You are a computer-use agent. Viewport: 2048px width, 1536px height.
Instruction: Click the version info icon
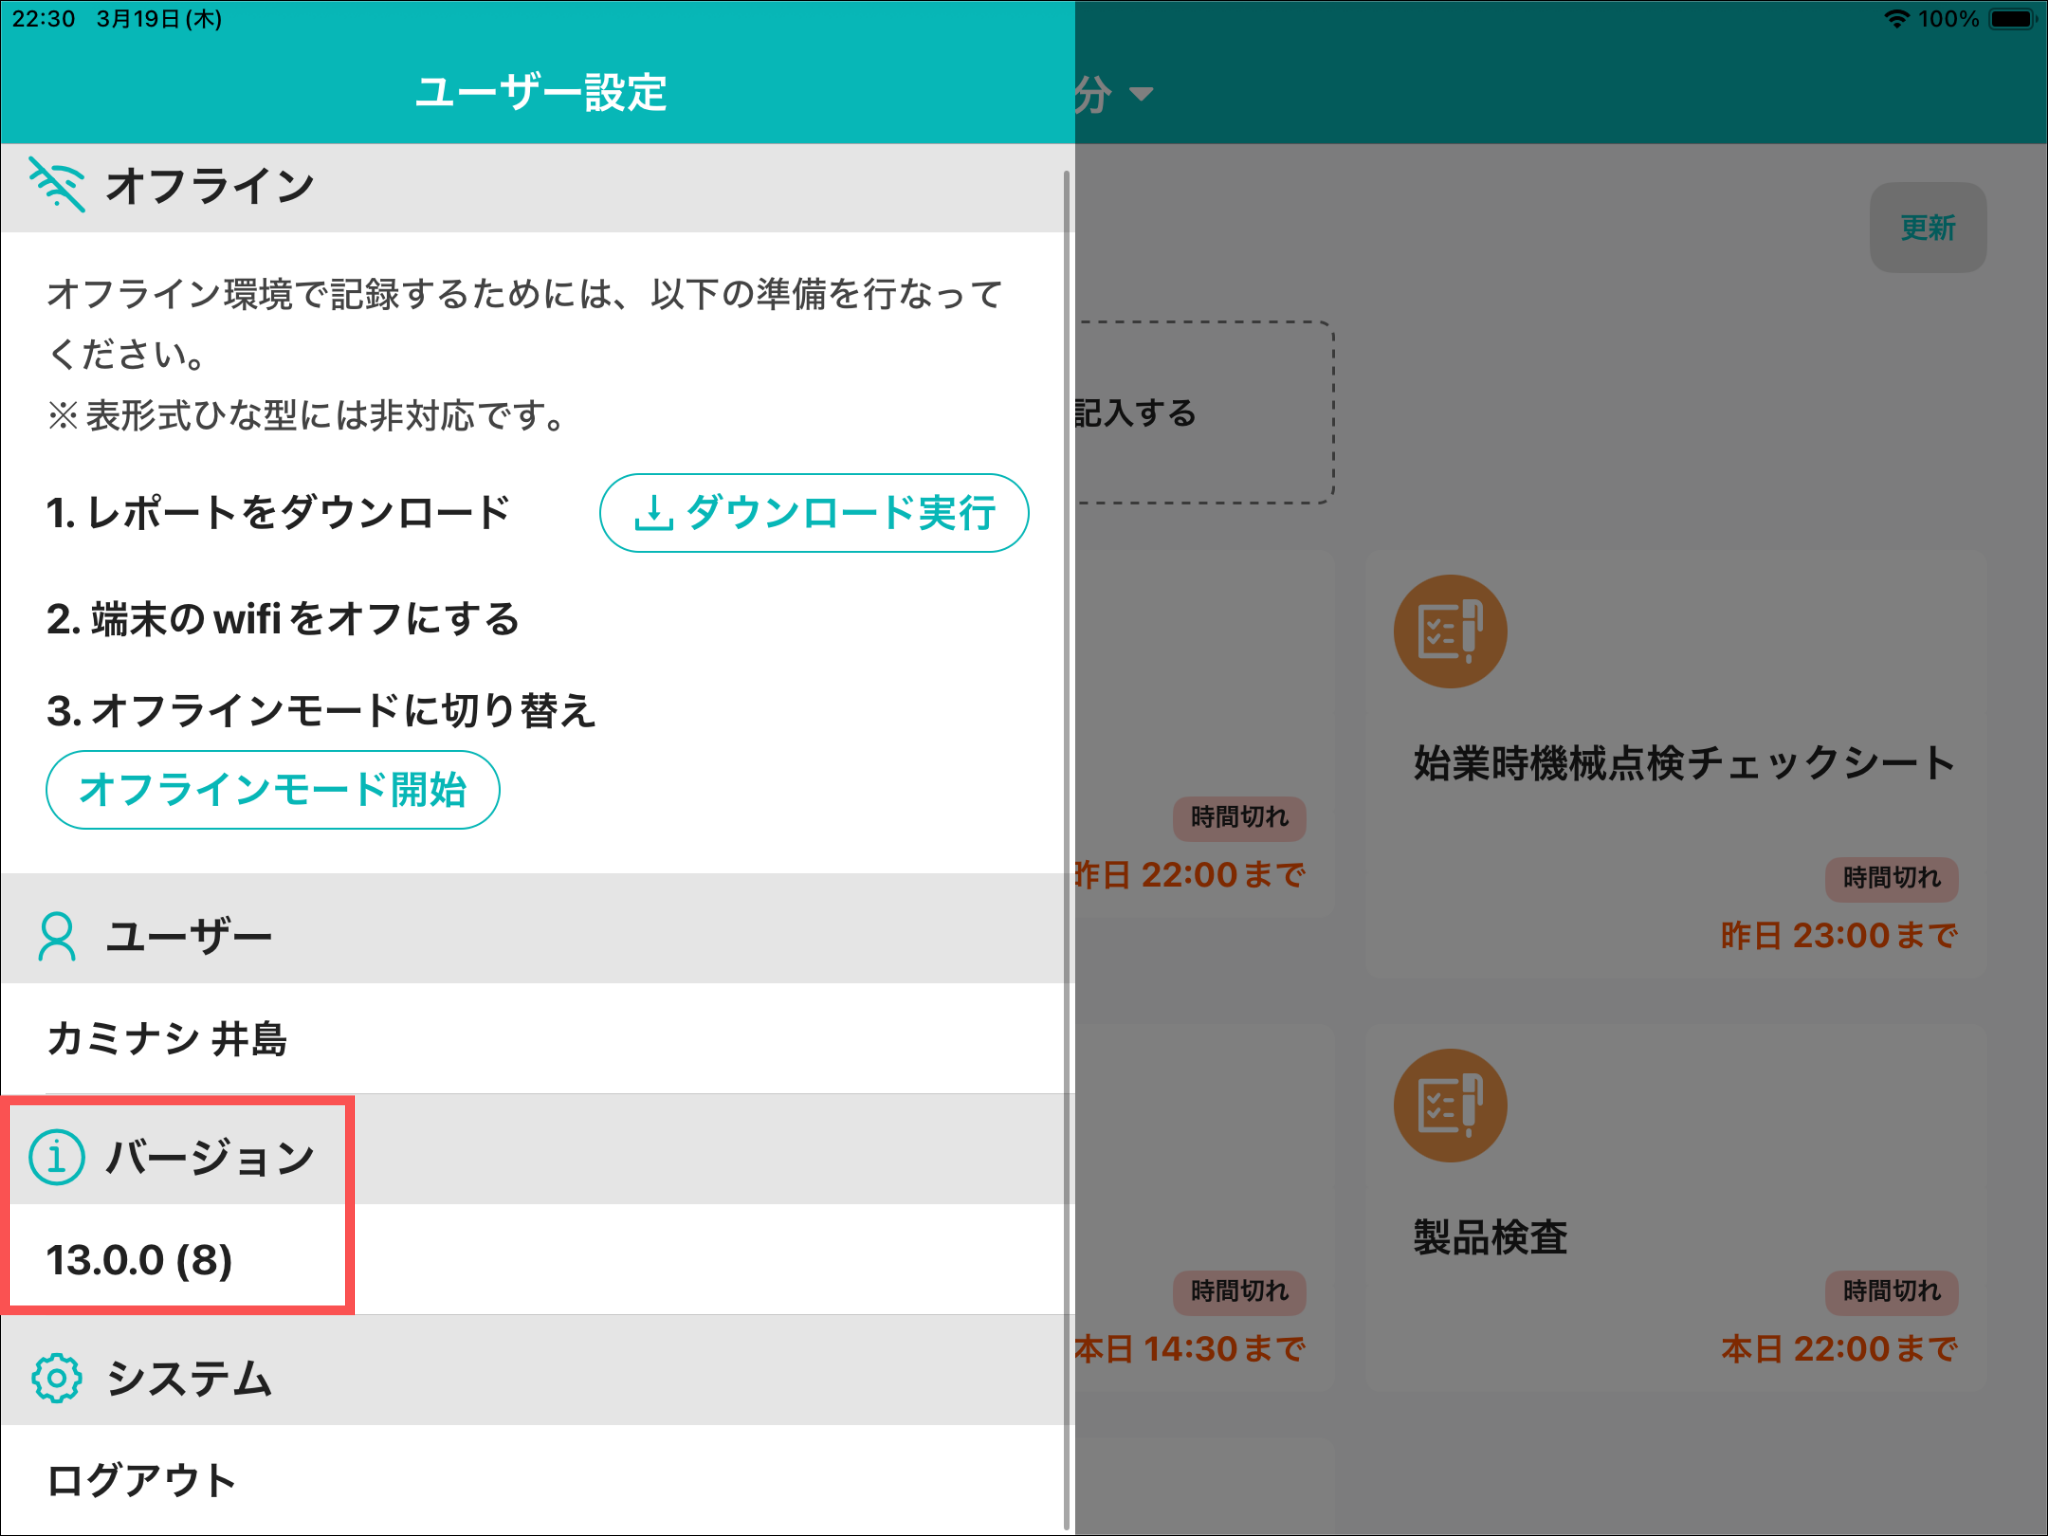[x=57, y=1157]
